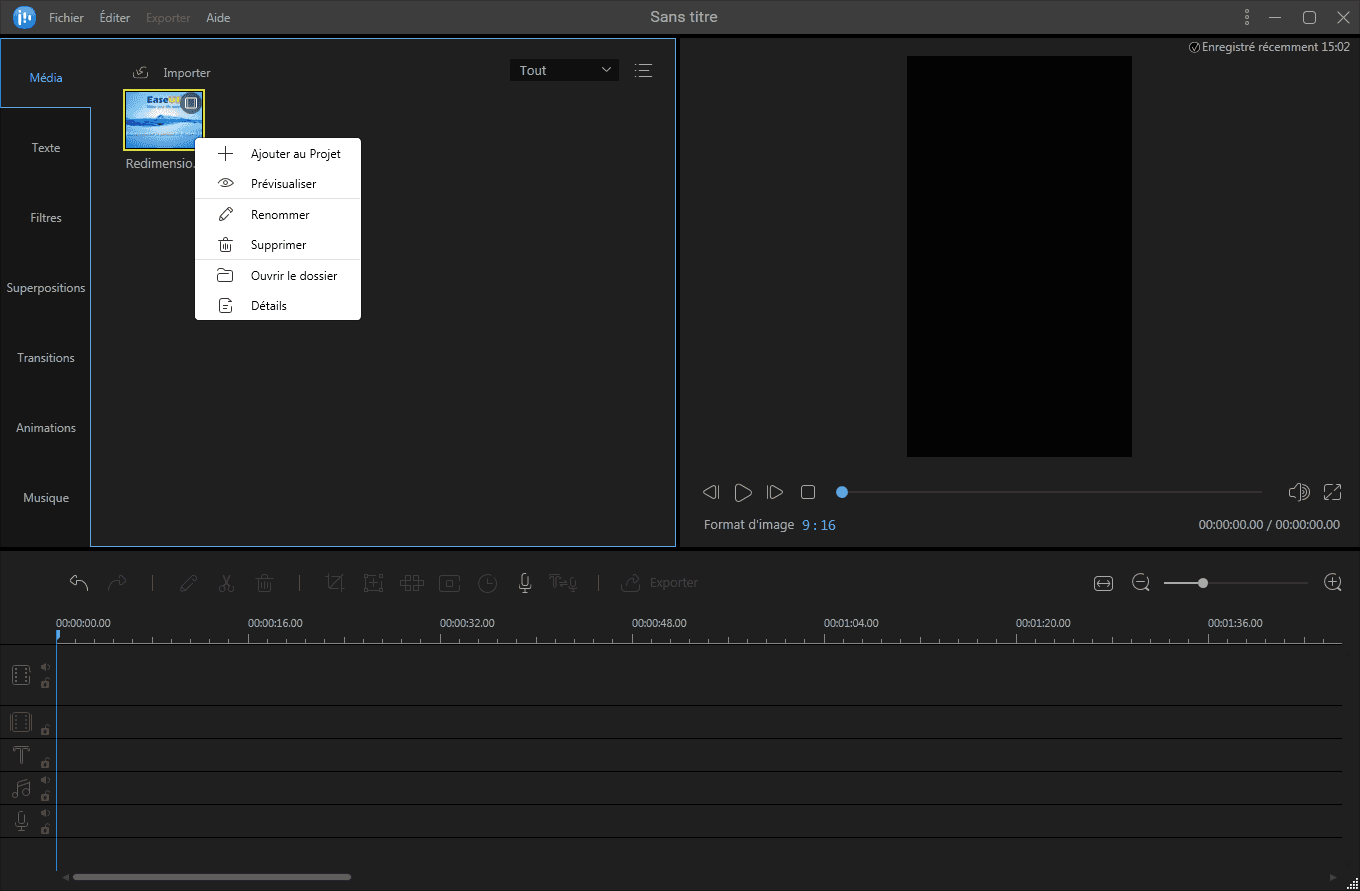Click the text track T icon
This screenshot has height=891, width=1360.
coord(21,755)
